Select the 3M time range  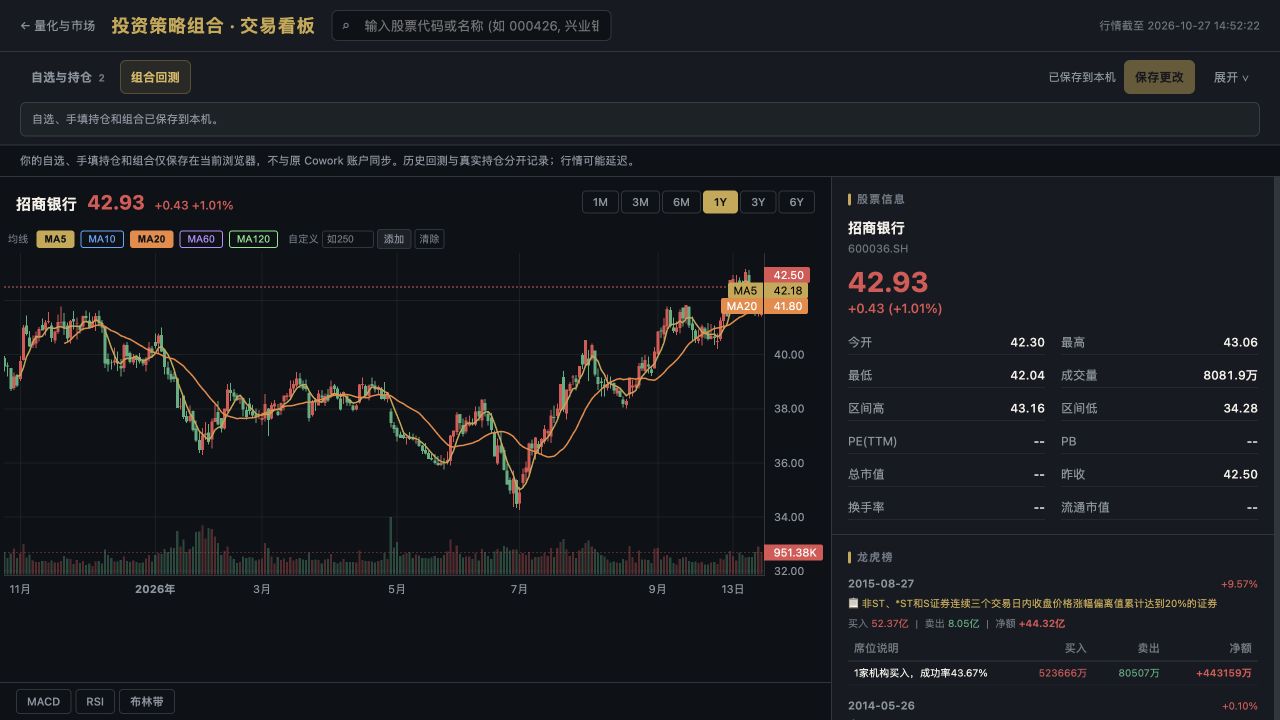coord(640,202)
